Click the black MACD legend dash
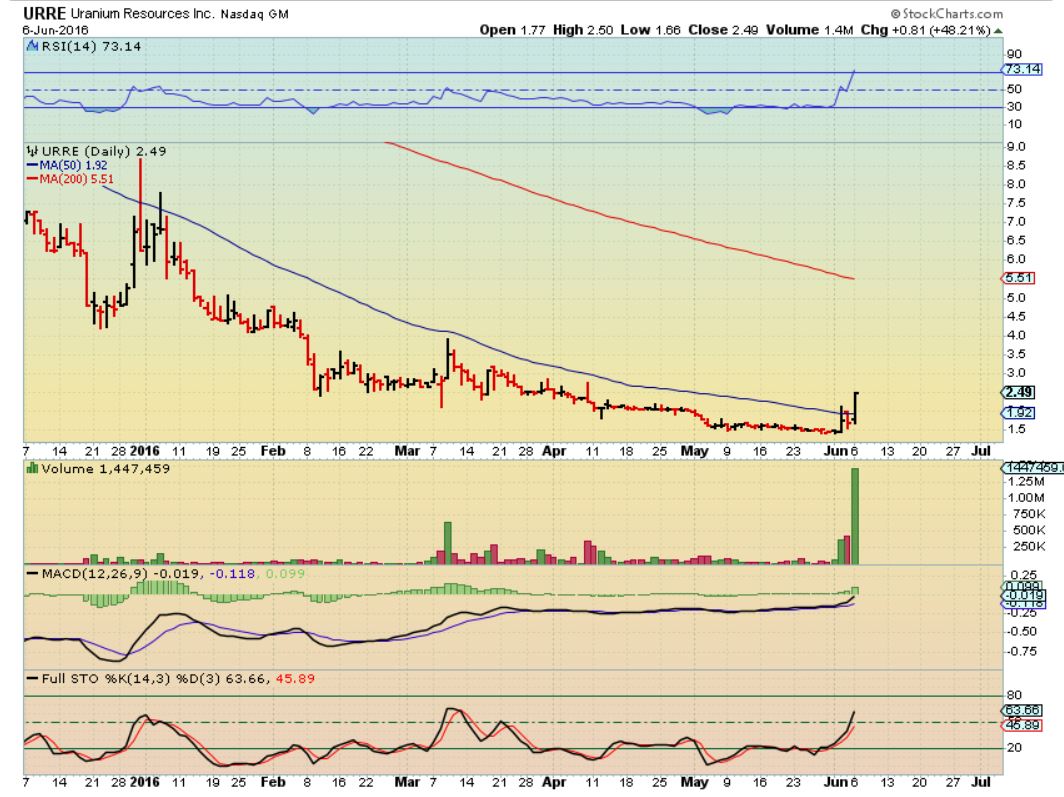 [32, 573]
